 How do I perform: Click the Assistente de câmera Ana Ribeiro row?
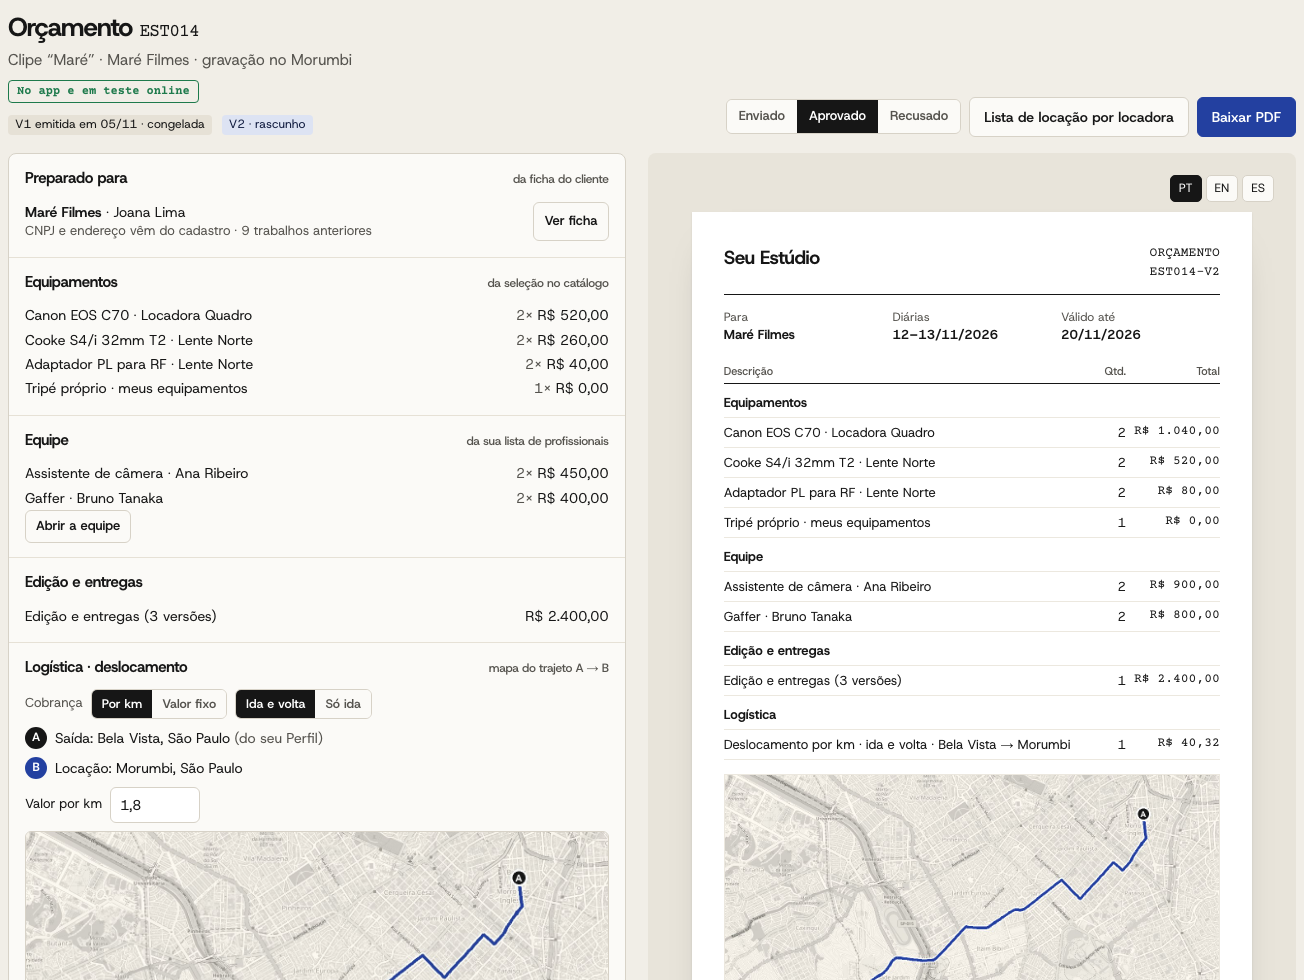coord(317,473)
